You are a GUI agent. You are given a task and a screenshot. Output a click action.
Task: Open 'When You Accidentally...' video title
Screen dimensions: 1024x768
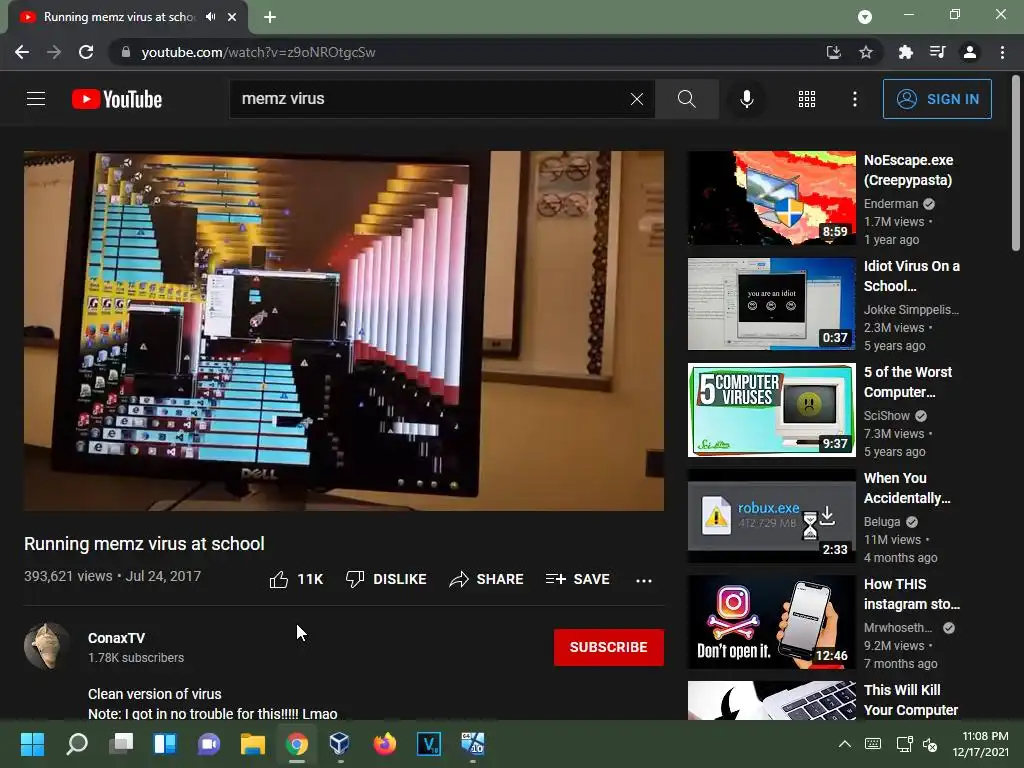click(907, 488)
